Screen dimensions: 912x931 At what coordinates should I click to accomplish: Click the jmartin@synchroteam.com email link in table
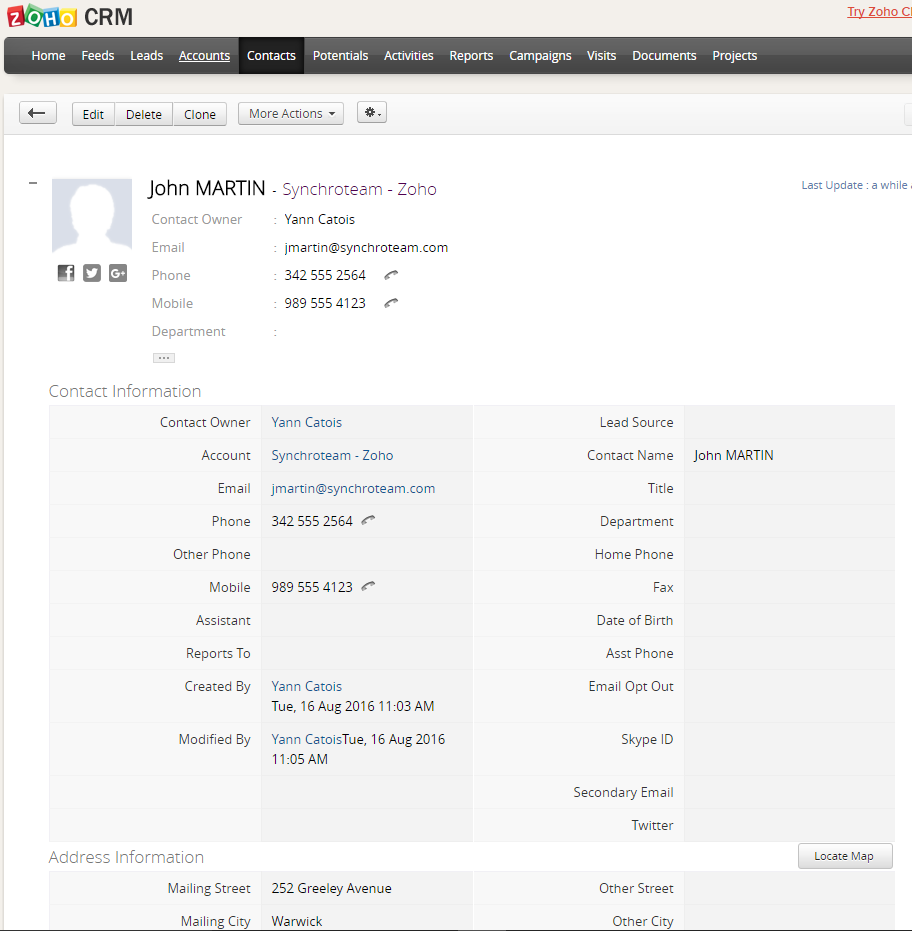353,488
